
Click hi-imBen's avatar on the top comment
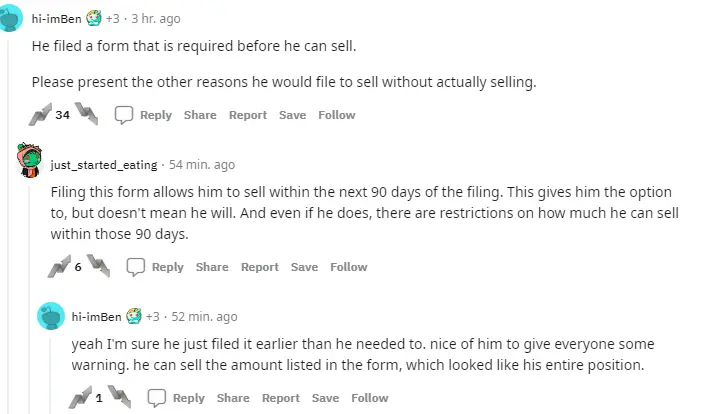pyautogui.click(x=15, y=16)
